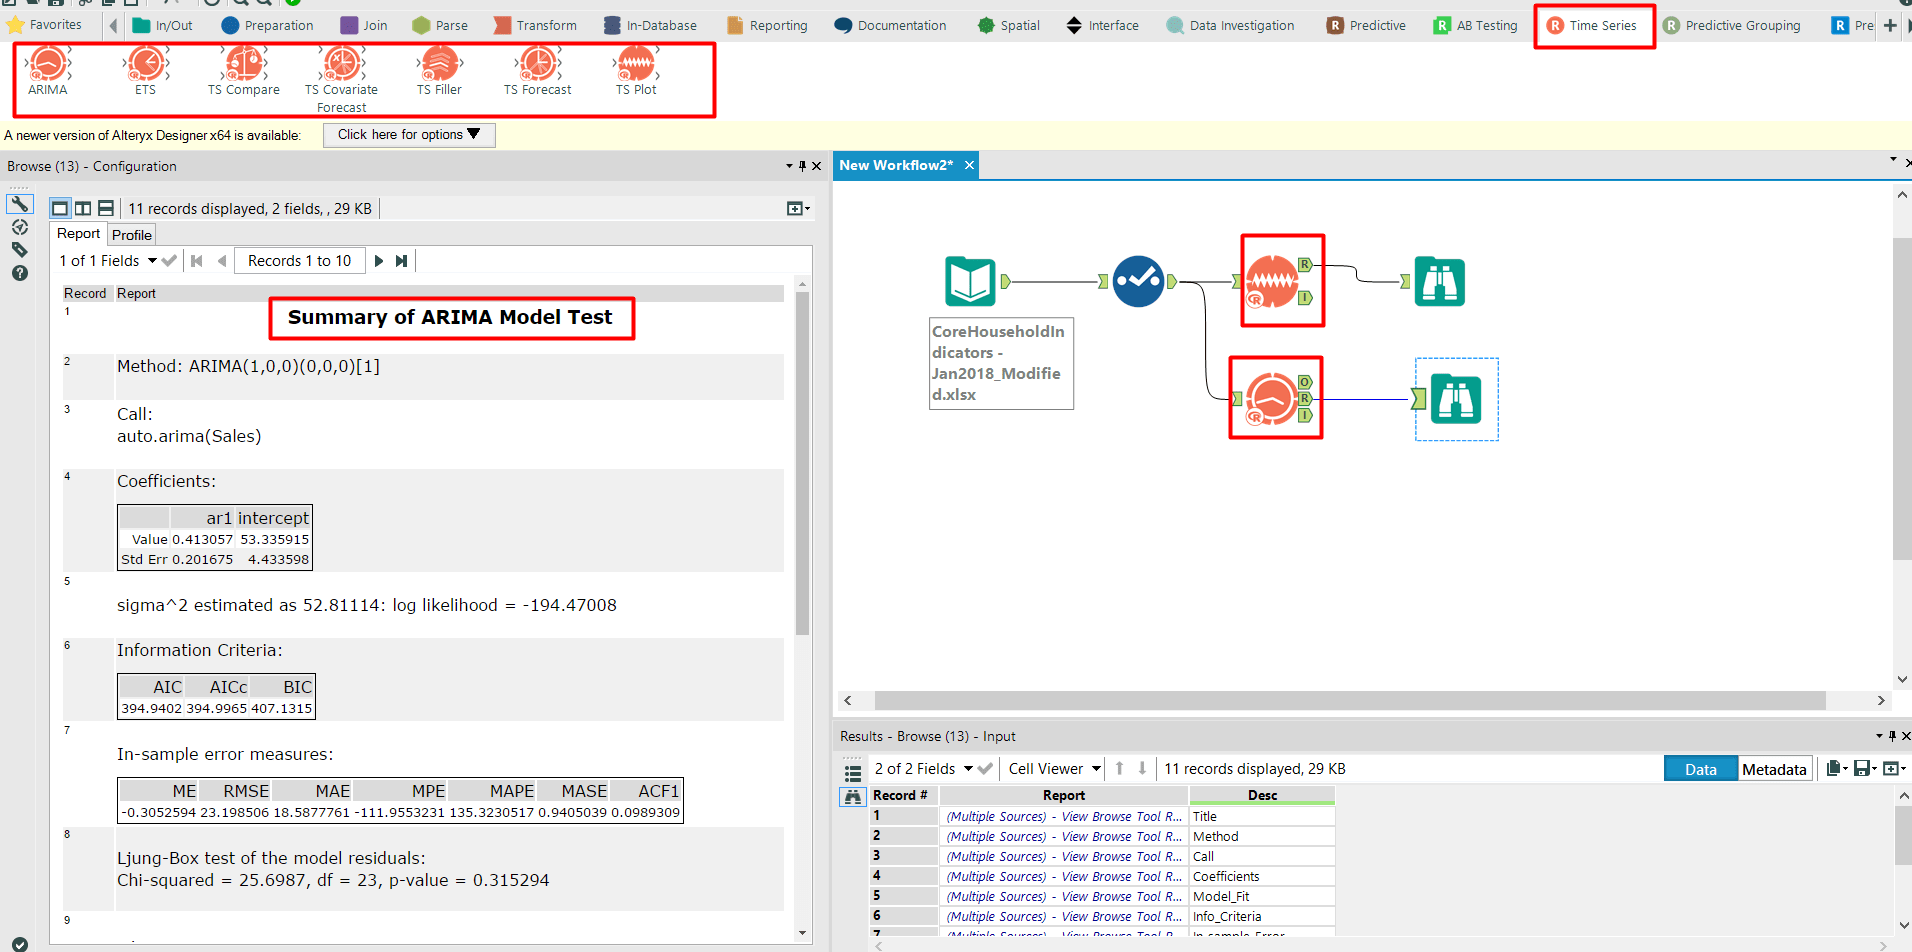Image resolution: width=1912 pixels, height=952 pixels.
Task: Open the annotation tag icon
Action: point(20,250)
